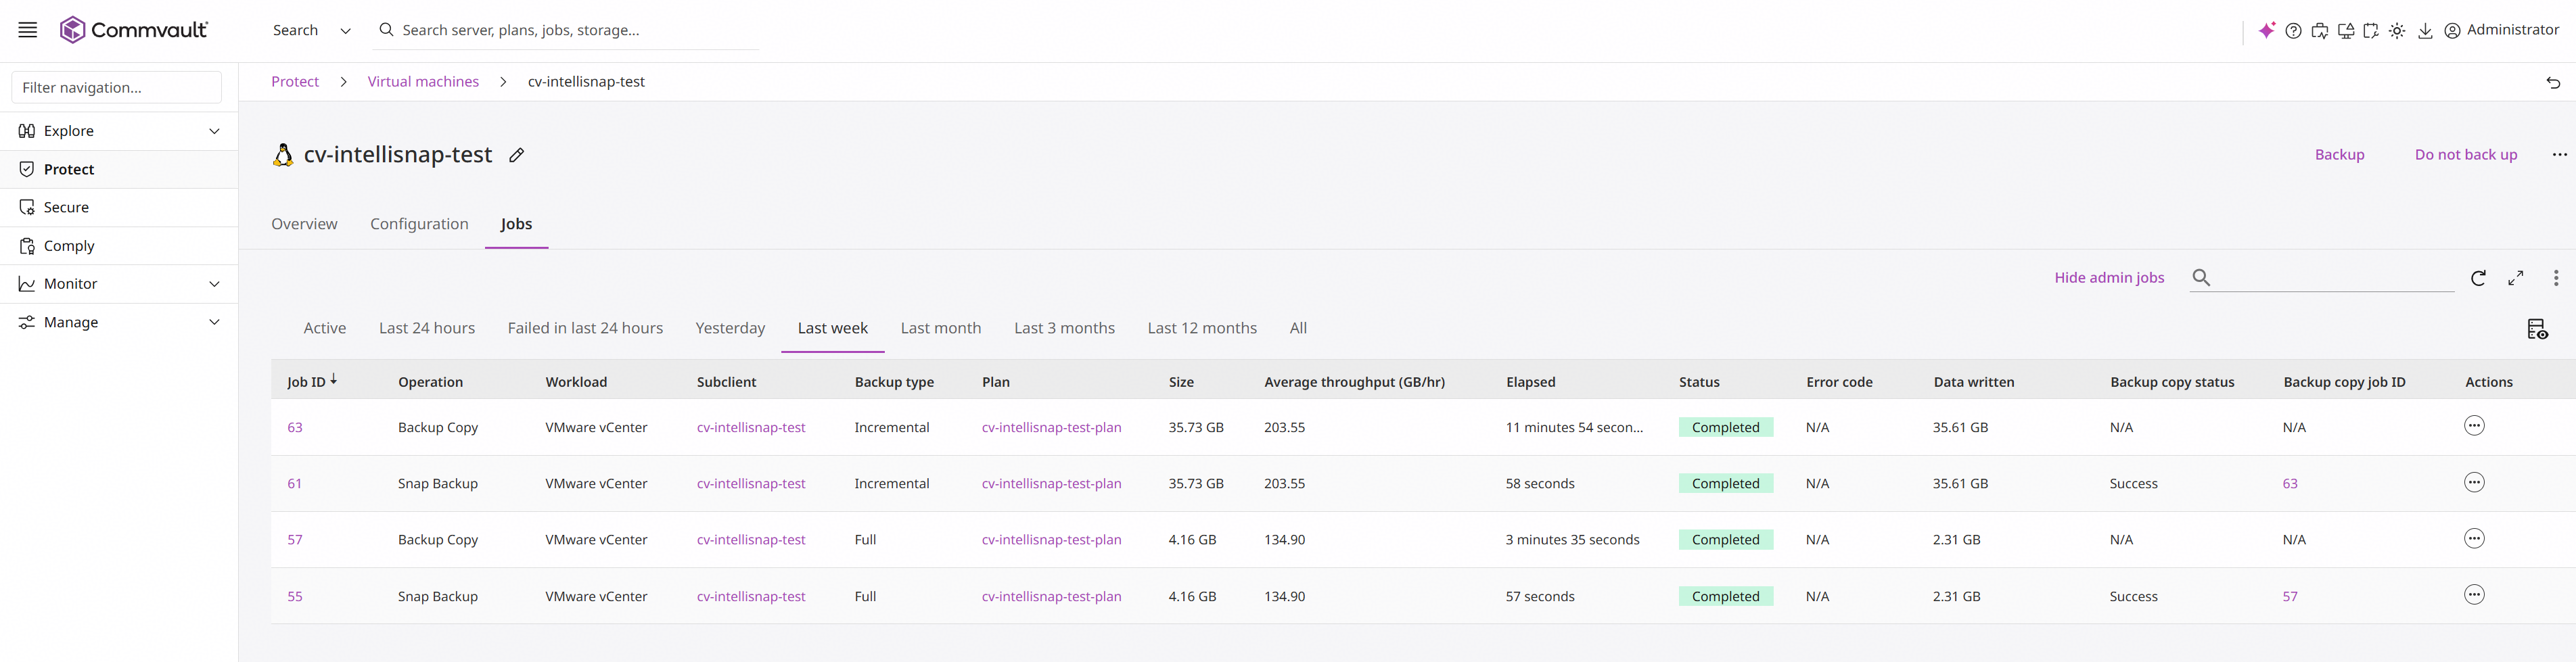Sort by Job ID column arrow
This screenshot has height=662, width=2576.
334,380
